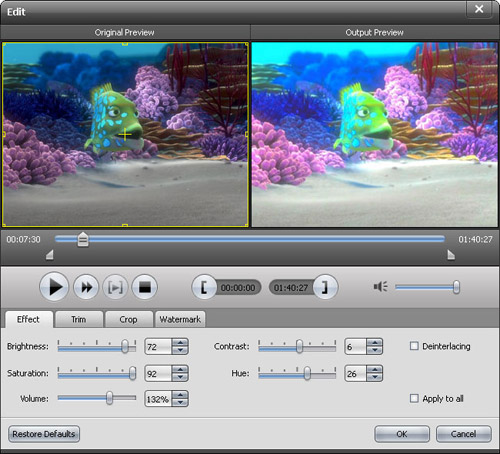Switch to the Effect tab
This screenshot has width=500, height=454.
click(29, 319)
